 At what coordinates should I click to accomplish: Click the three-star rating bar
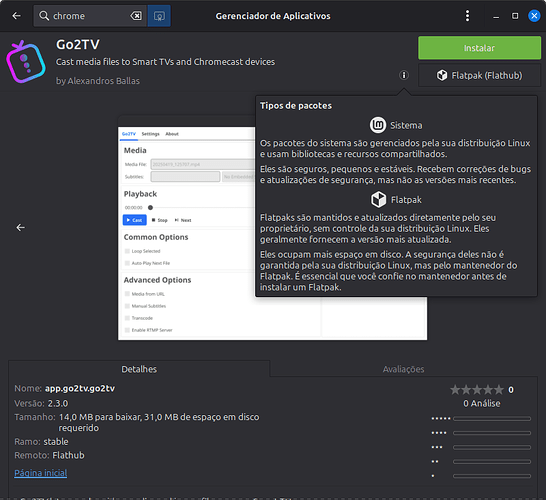pos(492,447)
